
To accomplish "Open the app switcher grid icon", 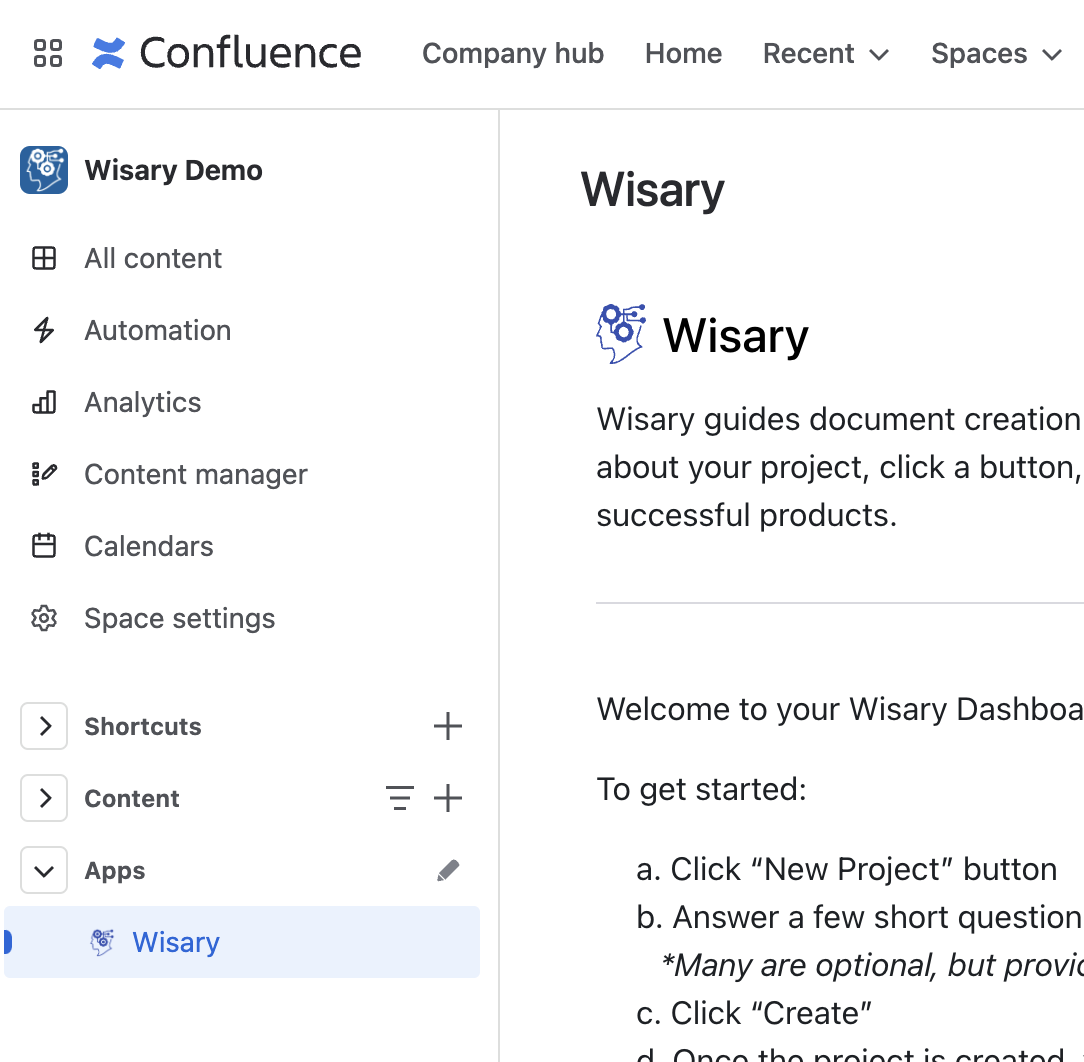I will pyautogui.click(x=48, y=53).
